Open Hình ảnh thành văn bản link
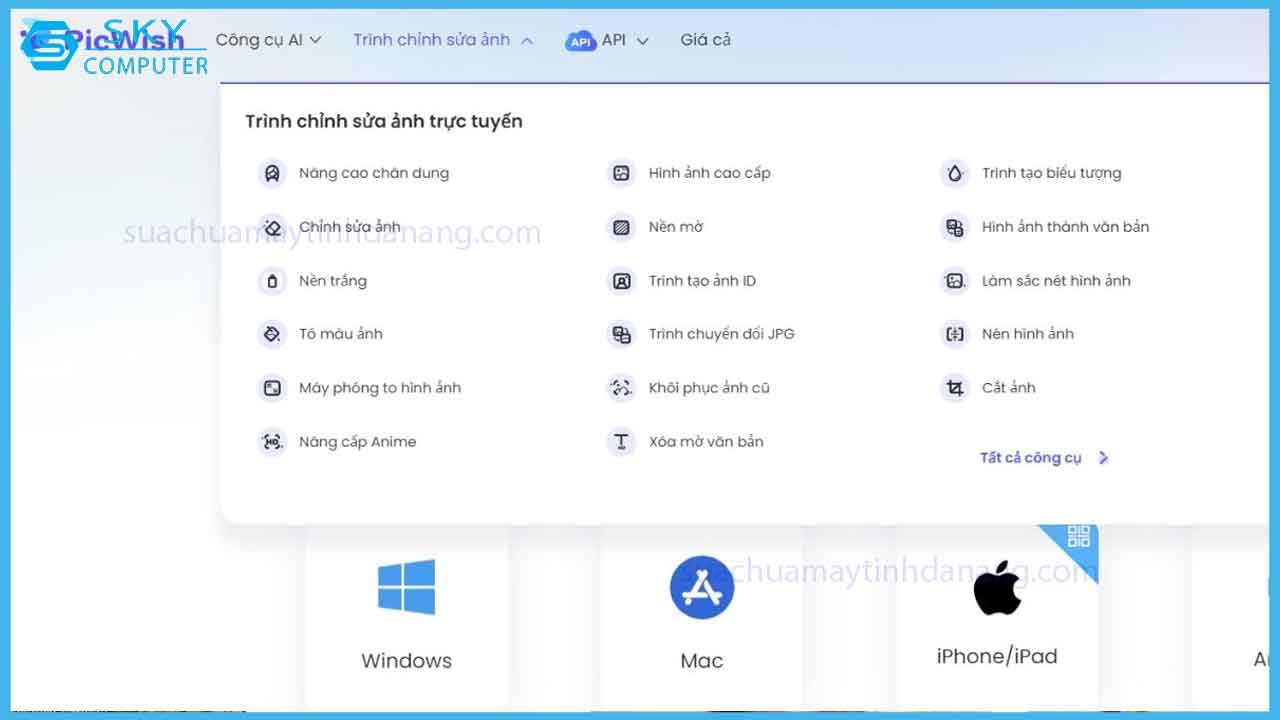The height and width of the screenshot is (720, 1280). point(1066,227)
